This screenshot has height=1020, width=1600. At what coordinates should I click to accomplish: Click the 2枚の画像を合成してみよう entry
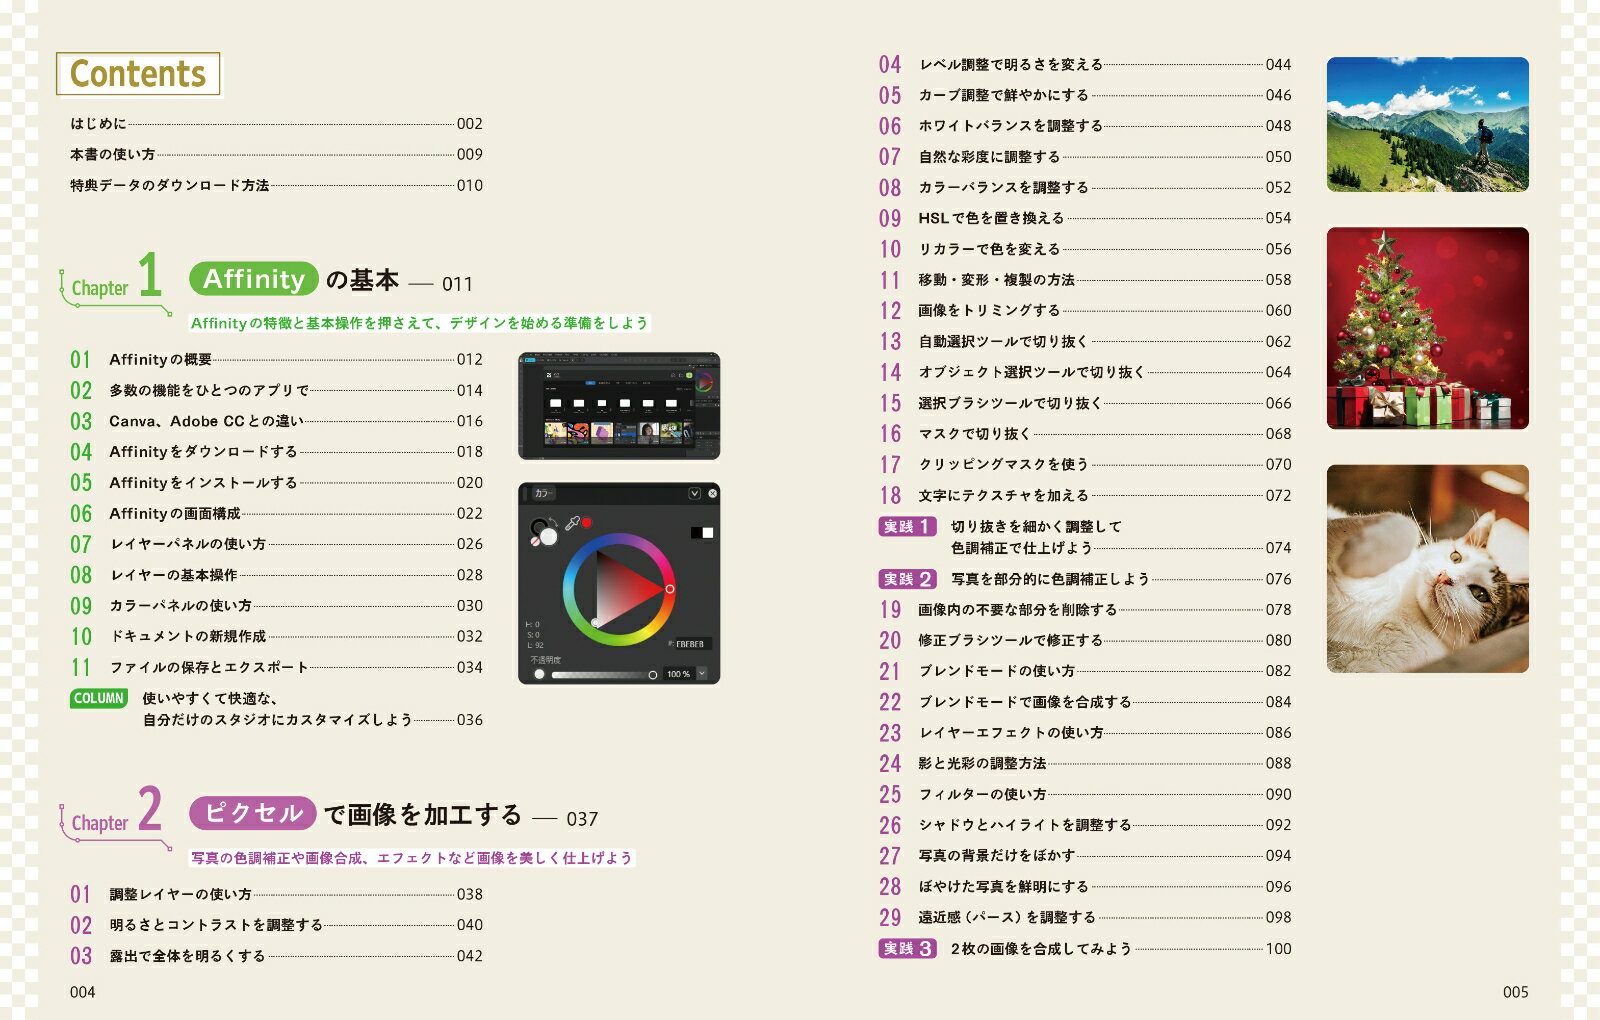1085,949
